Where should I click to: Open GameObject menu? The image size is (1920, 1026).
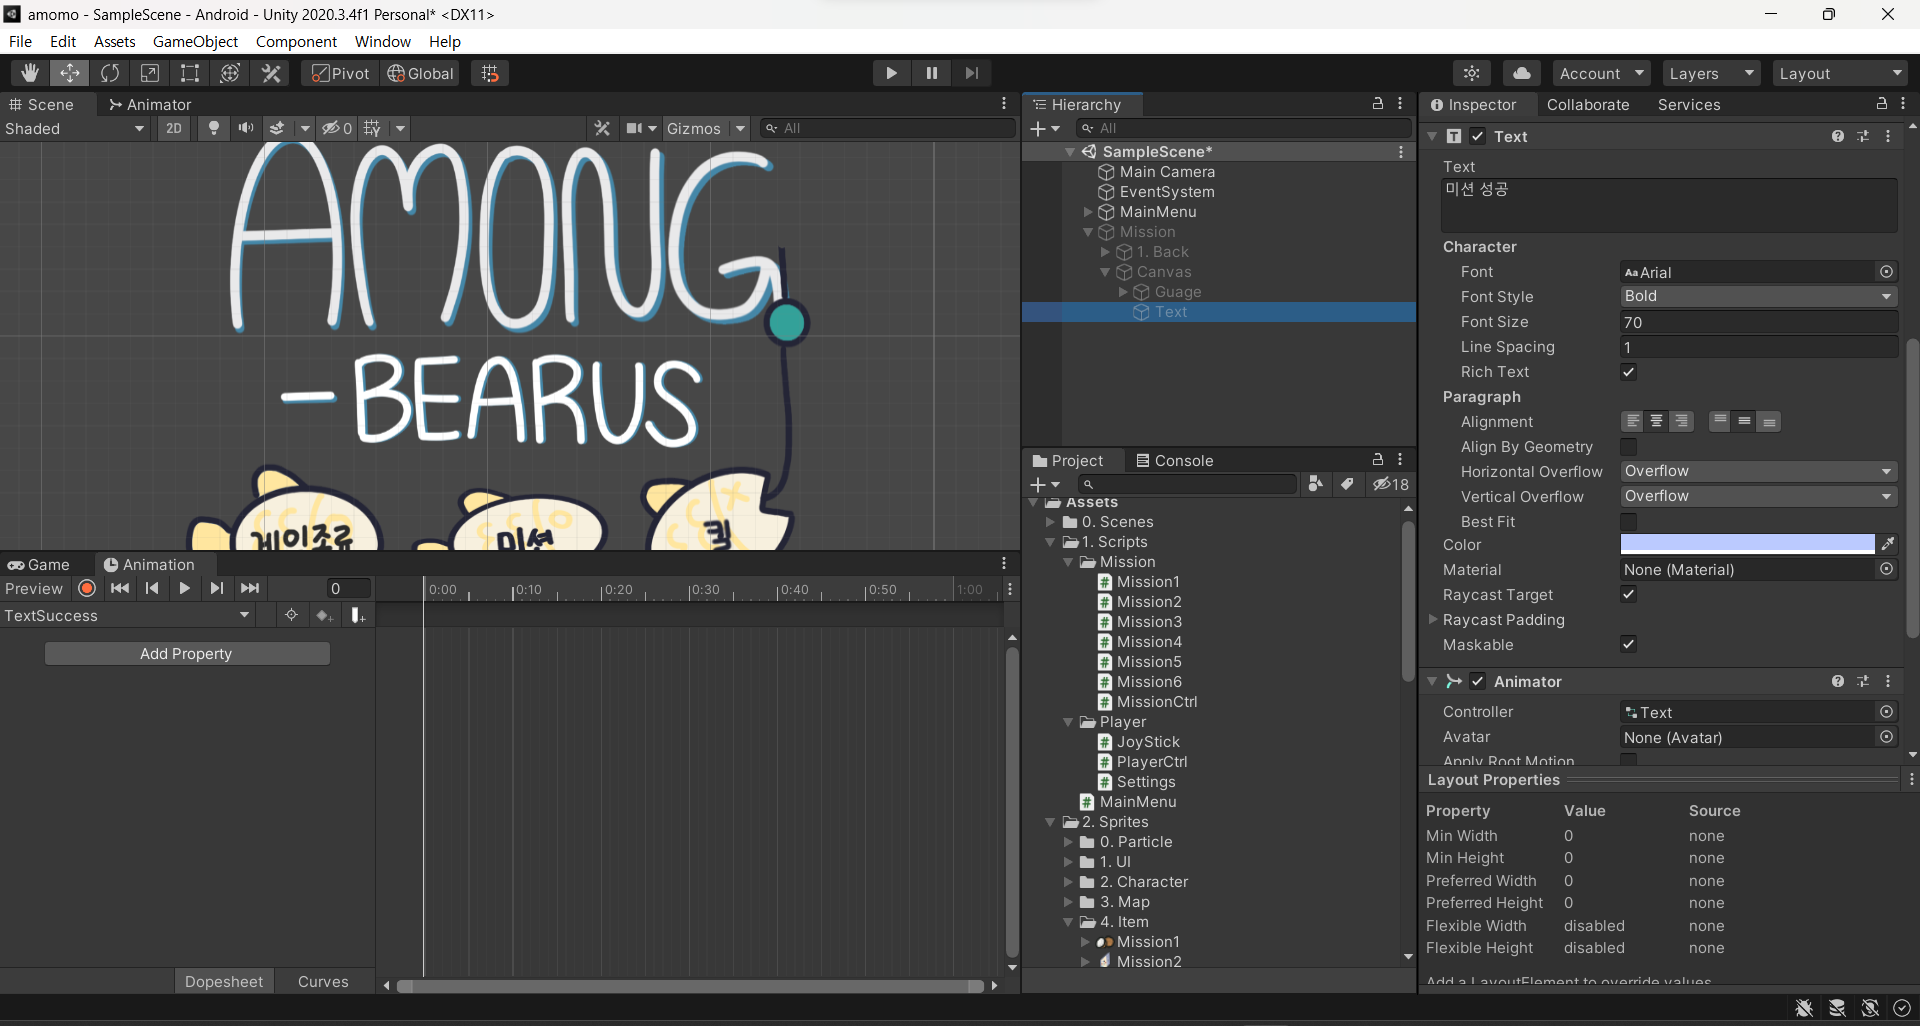pos(195,41)
